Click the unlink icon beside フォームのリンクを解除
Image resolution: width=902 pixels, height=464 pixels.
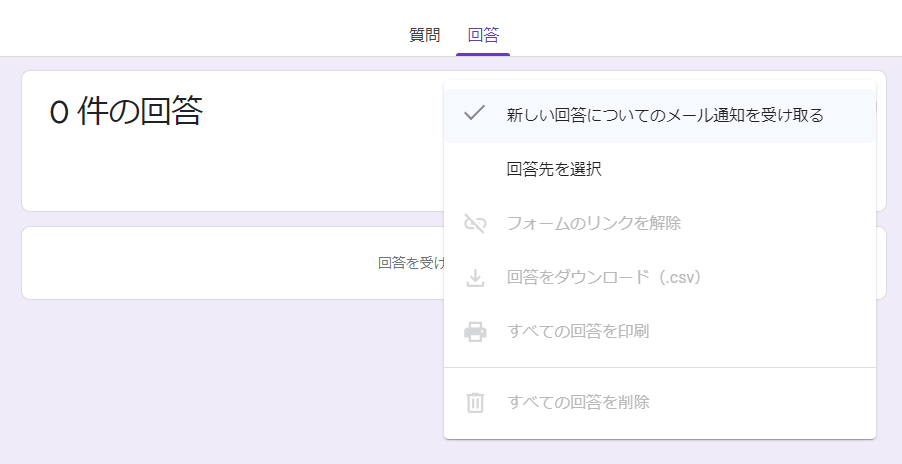point(475,223)
